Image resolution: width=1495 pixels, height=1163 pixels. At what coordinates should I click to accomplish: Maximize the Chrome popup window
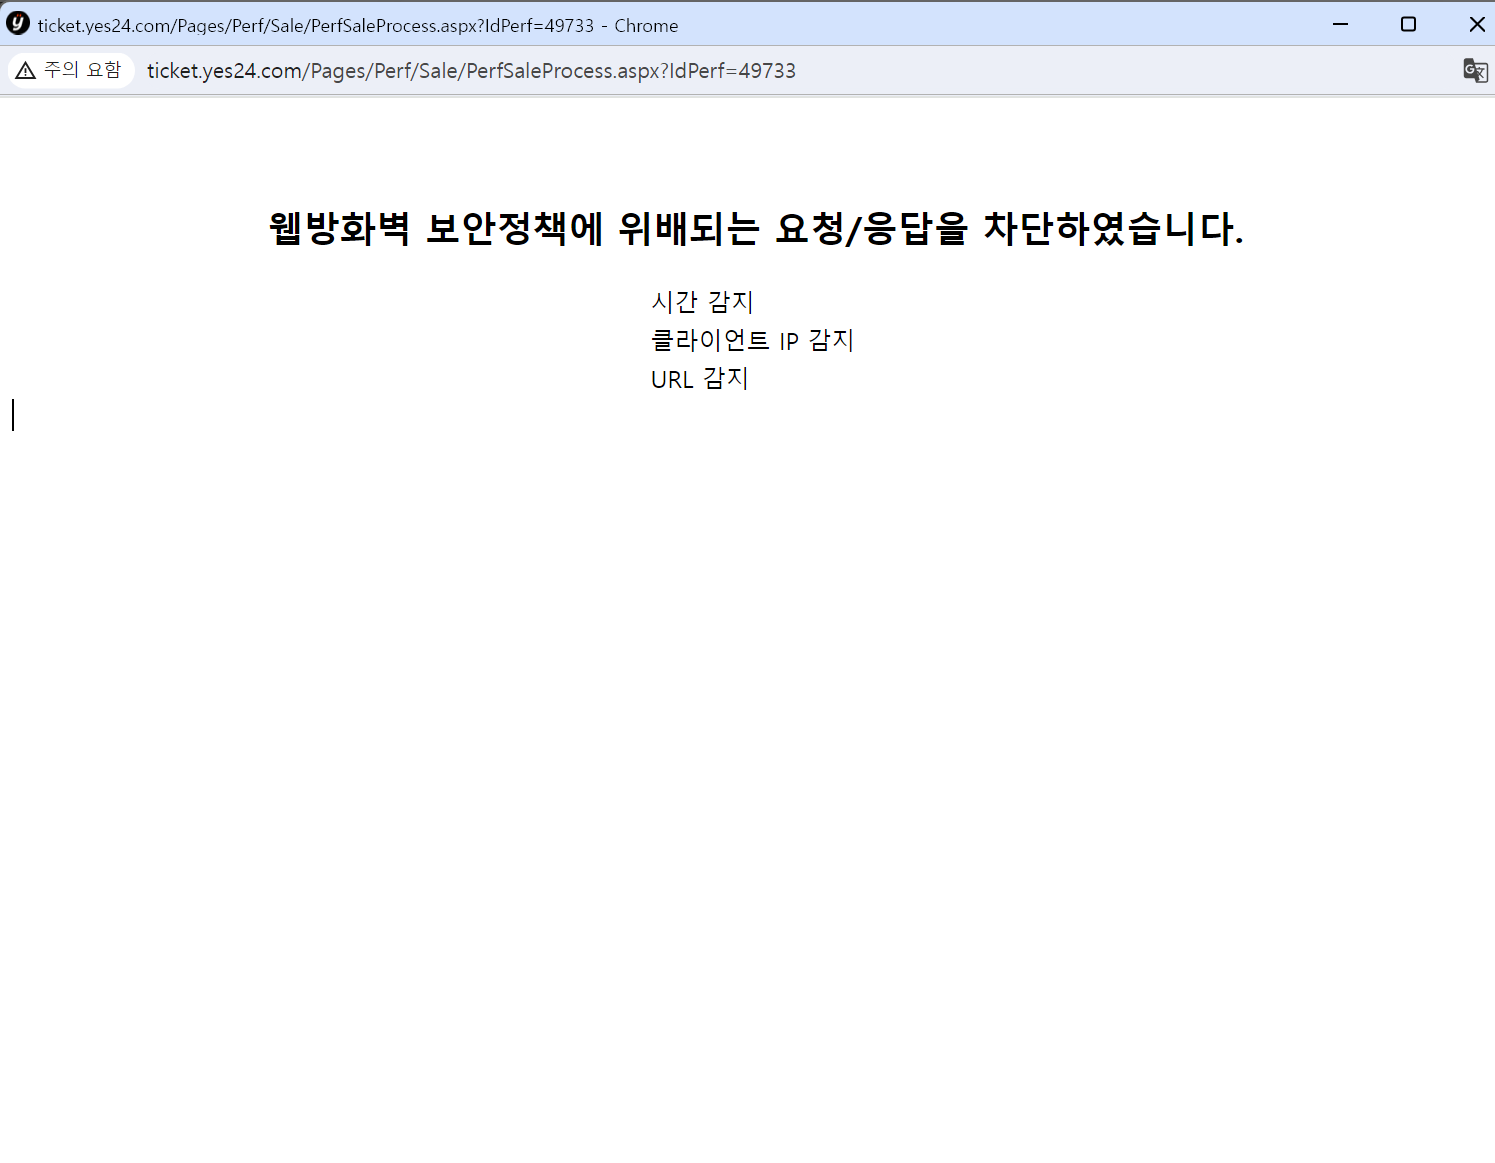1408,24
